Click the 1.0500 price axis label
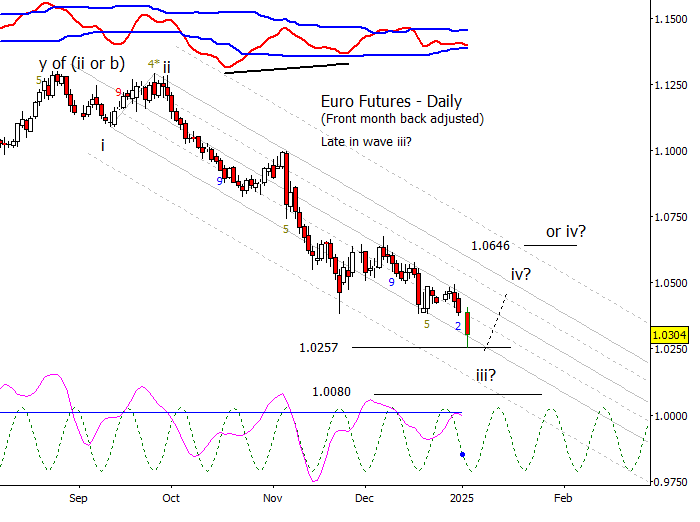 671,283
